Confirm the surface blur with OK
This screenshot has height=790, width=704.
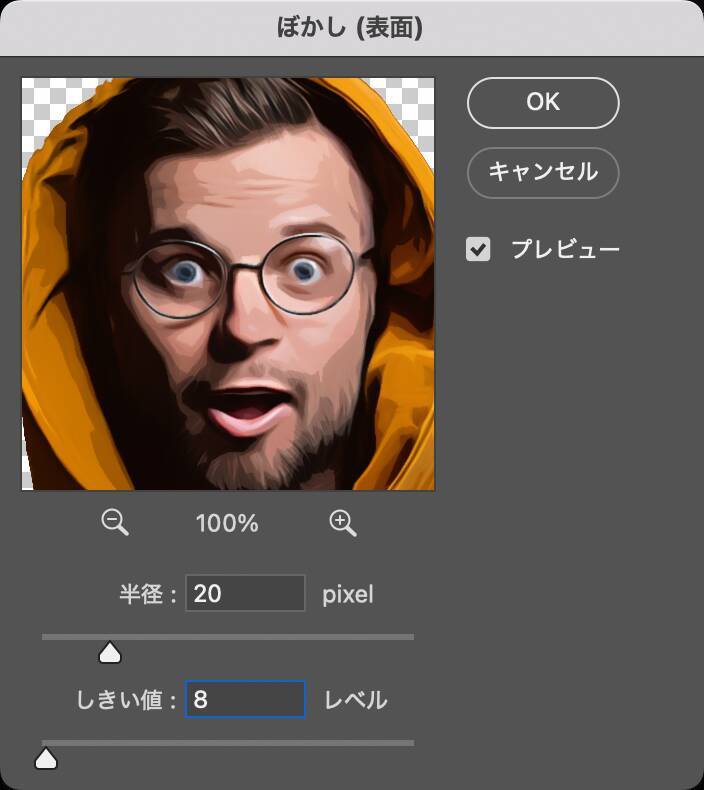[x=543, y=103]
